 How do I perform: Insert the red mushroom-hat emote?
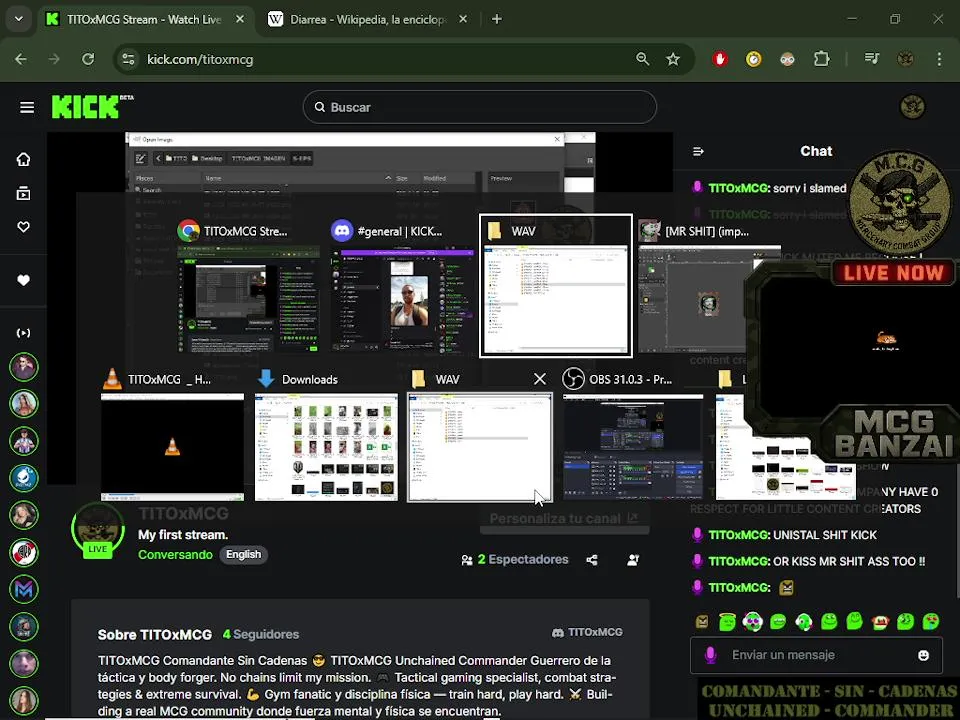879,621
